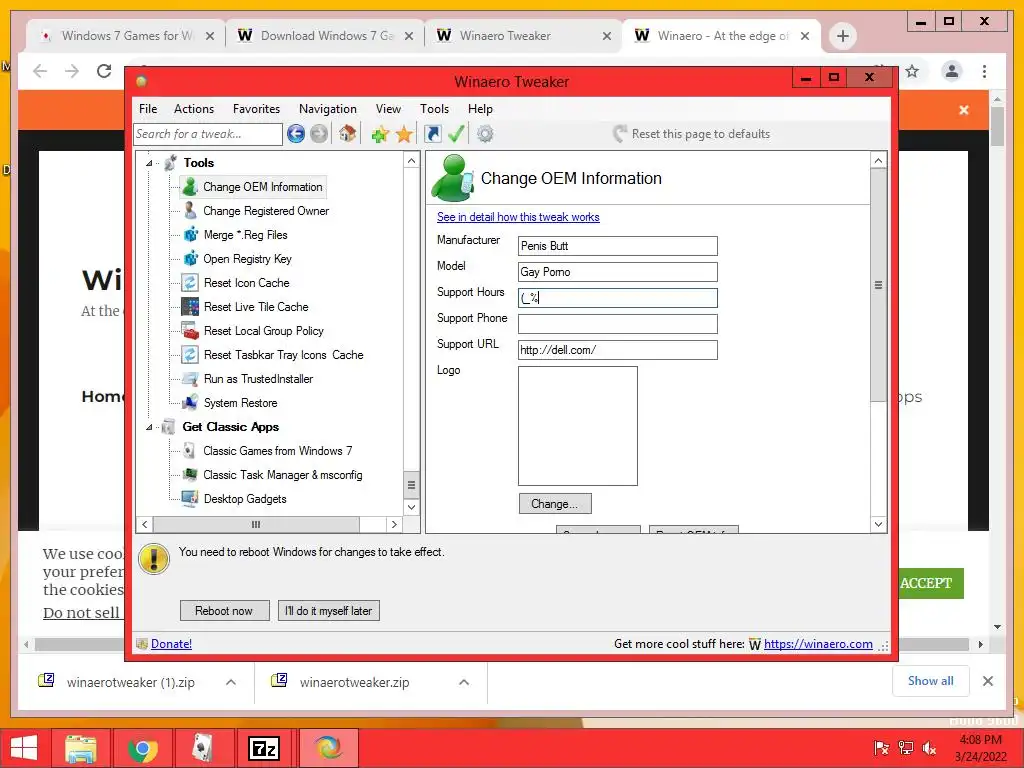The image size is (1024, 768).
Task: Click ACCEPT on the cookie banner
Action: tap(926, 583)
